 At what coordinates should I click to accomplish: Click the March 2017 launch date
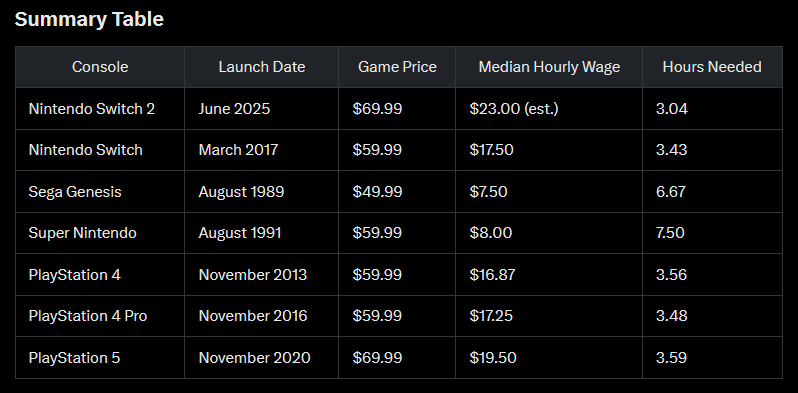pyautogui.click(x=238, y=150)
